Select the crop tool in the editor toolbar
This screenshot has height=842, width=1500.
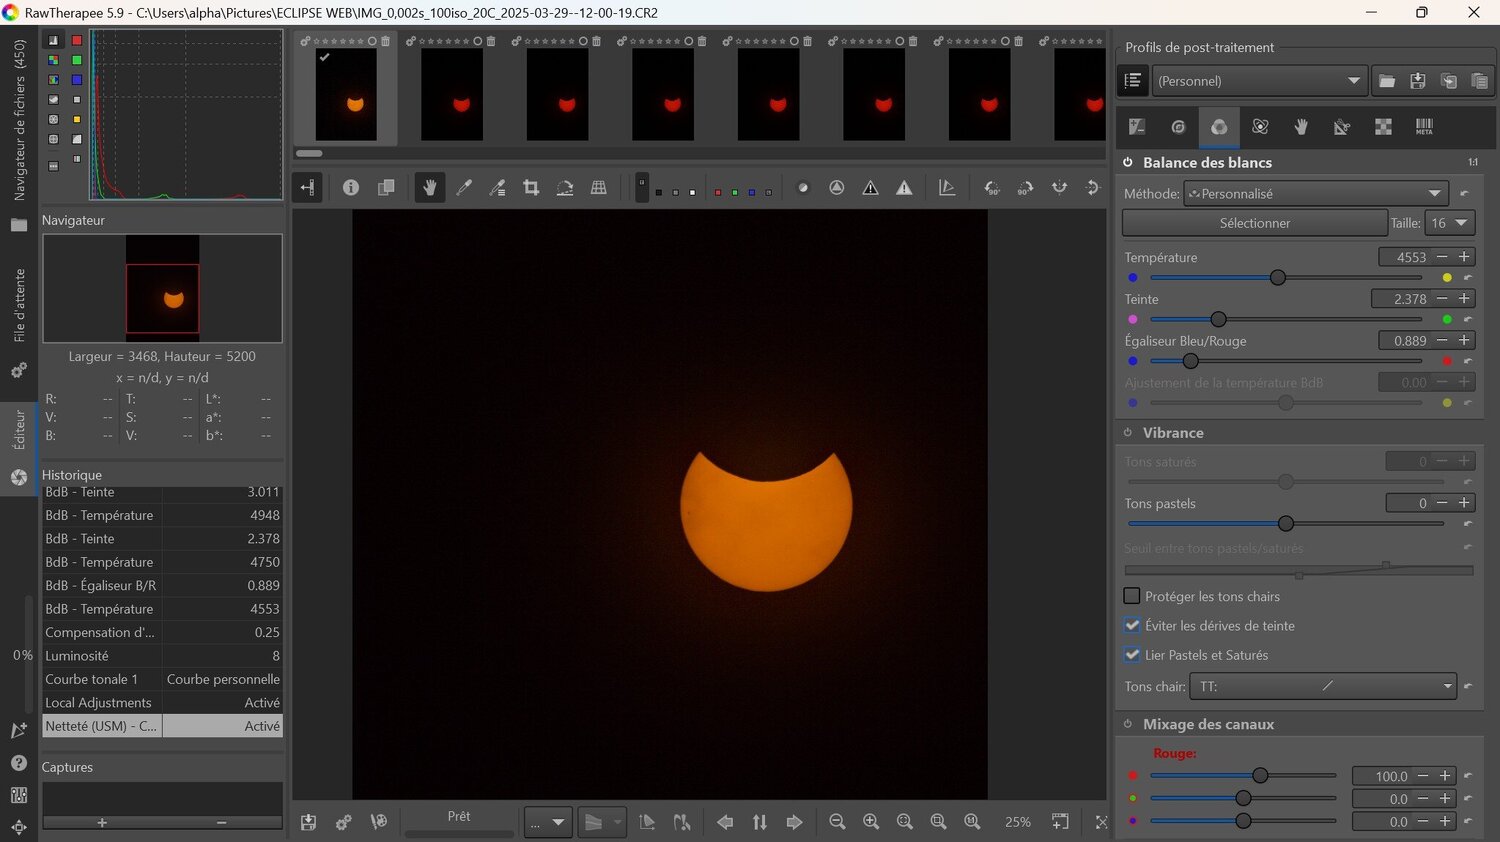coord(531,188)
